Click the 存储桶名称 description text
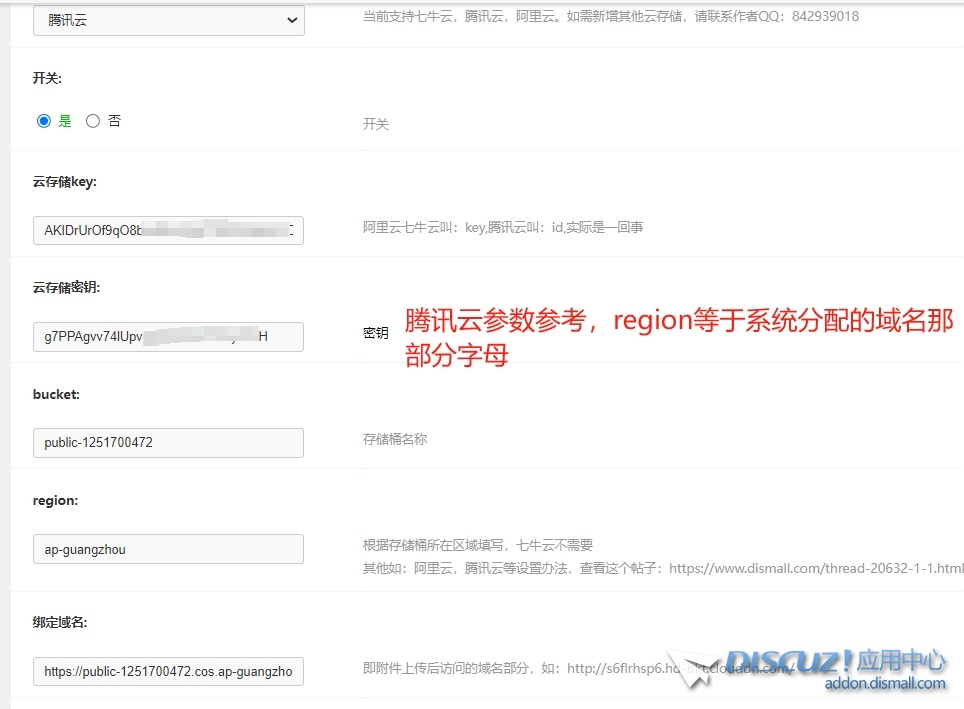 point(395,439)
